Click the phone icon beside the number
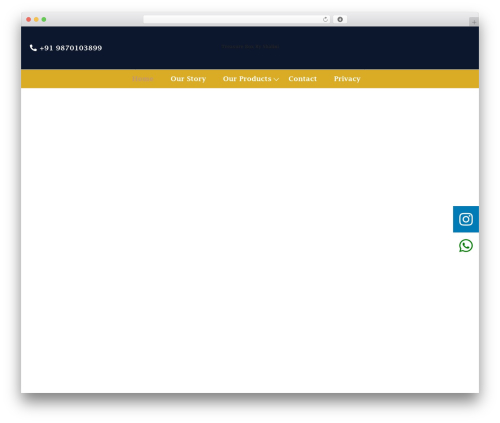 click(33, 48)
